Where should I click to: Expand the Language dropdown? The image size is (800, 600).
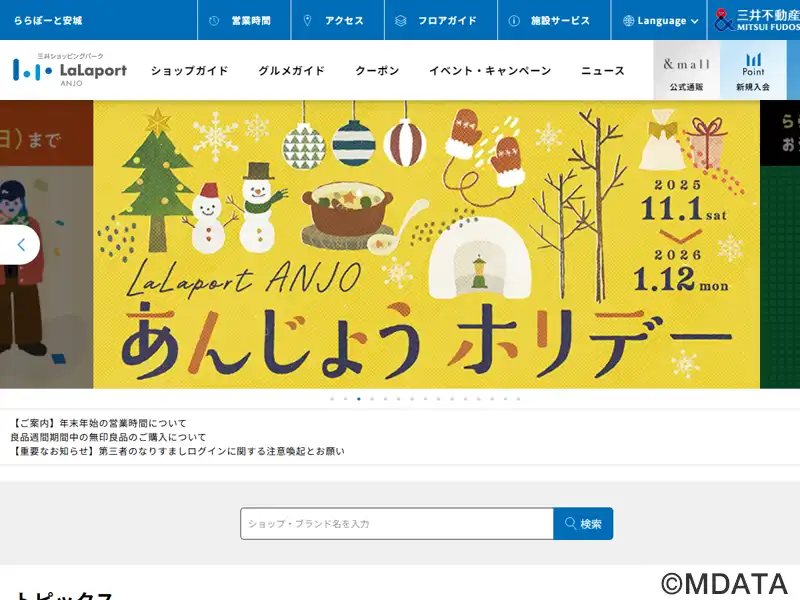[660, 20]
